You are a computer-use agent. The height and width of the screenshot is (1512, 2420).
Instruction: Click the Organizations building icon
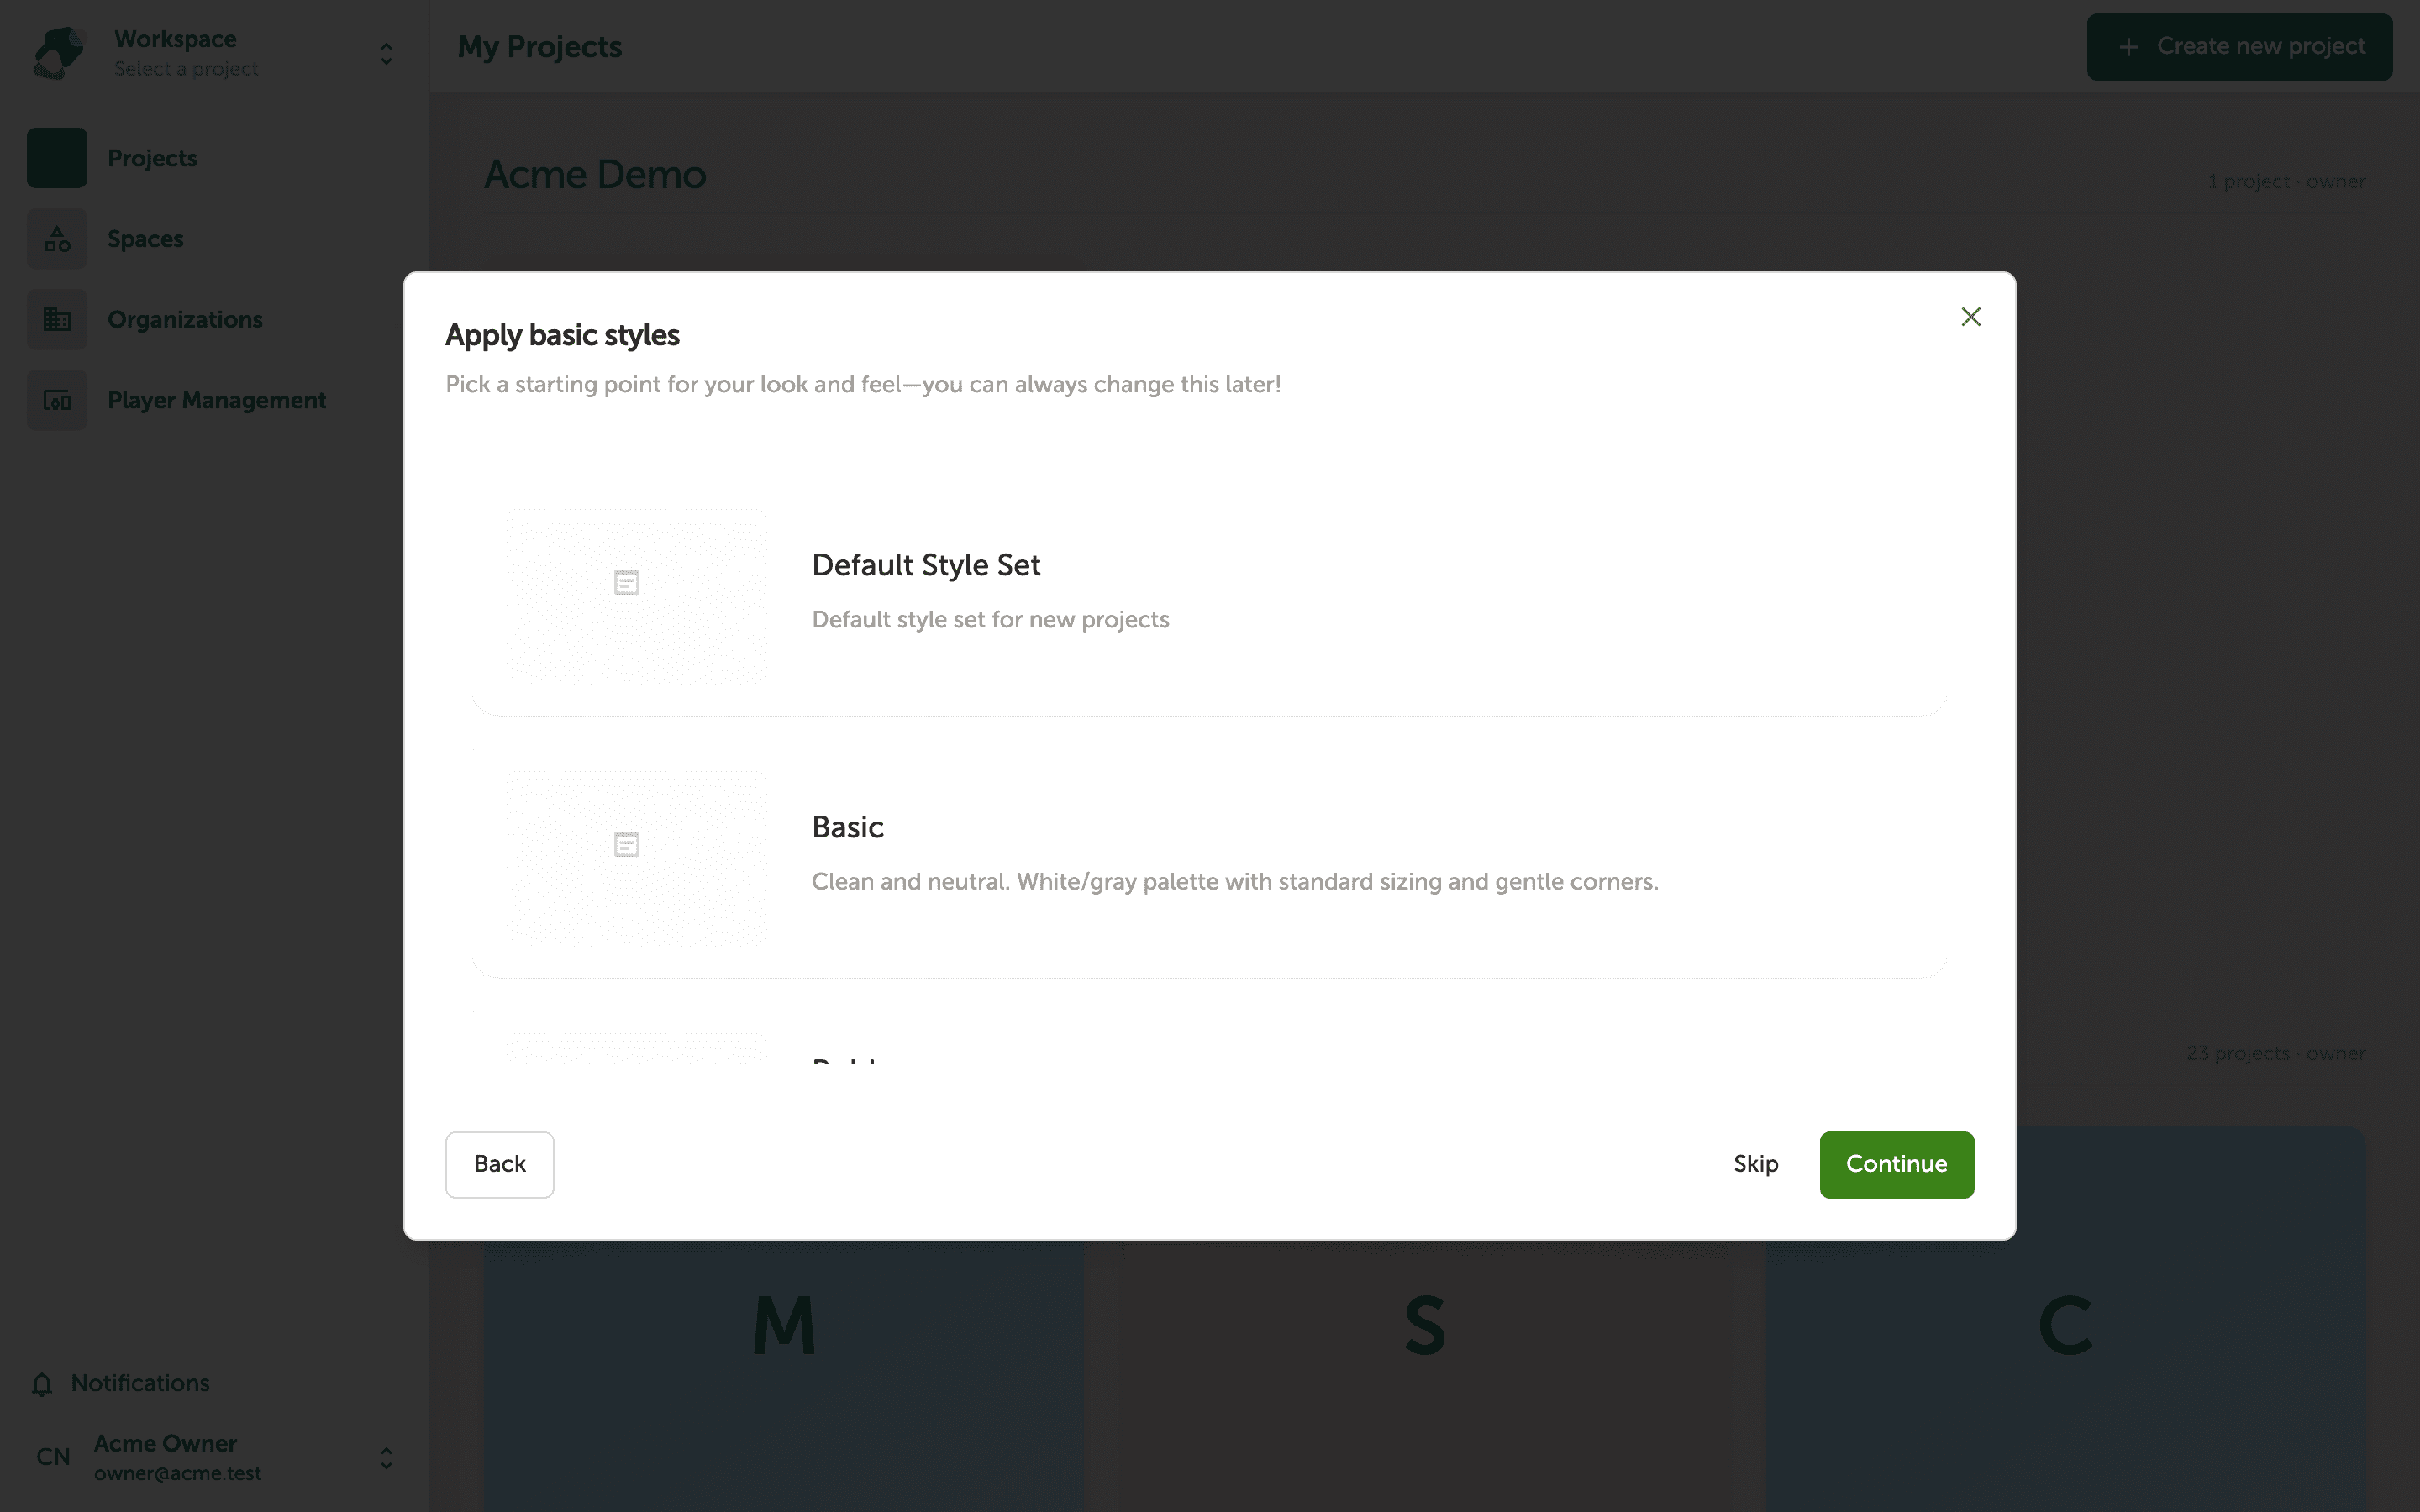click(x=57, y=320)
